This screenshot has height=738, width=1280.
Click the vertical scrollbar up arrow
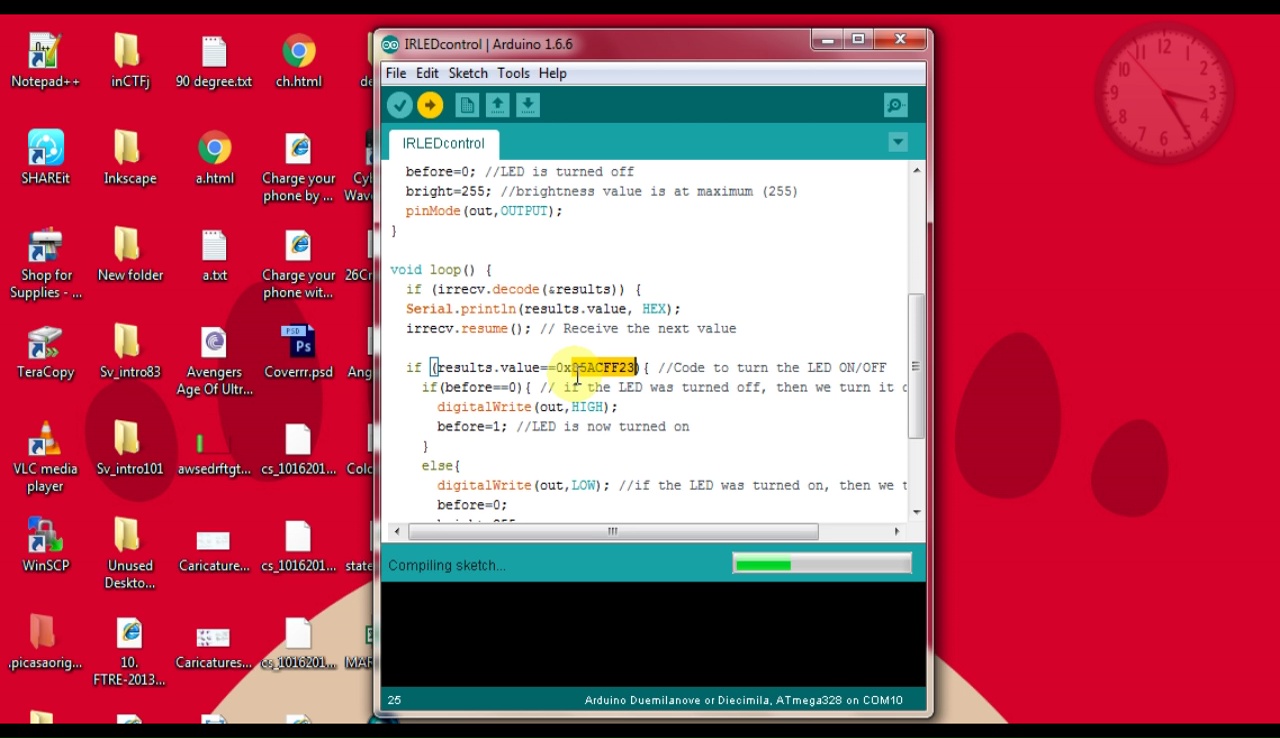point(916,171)
